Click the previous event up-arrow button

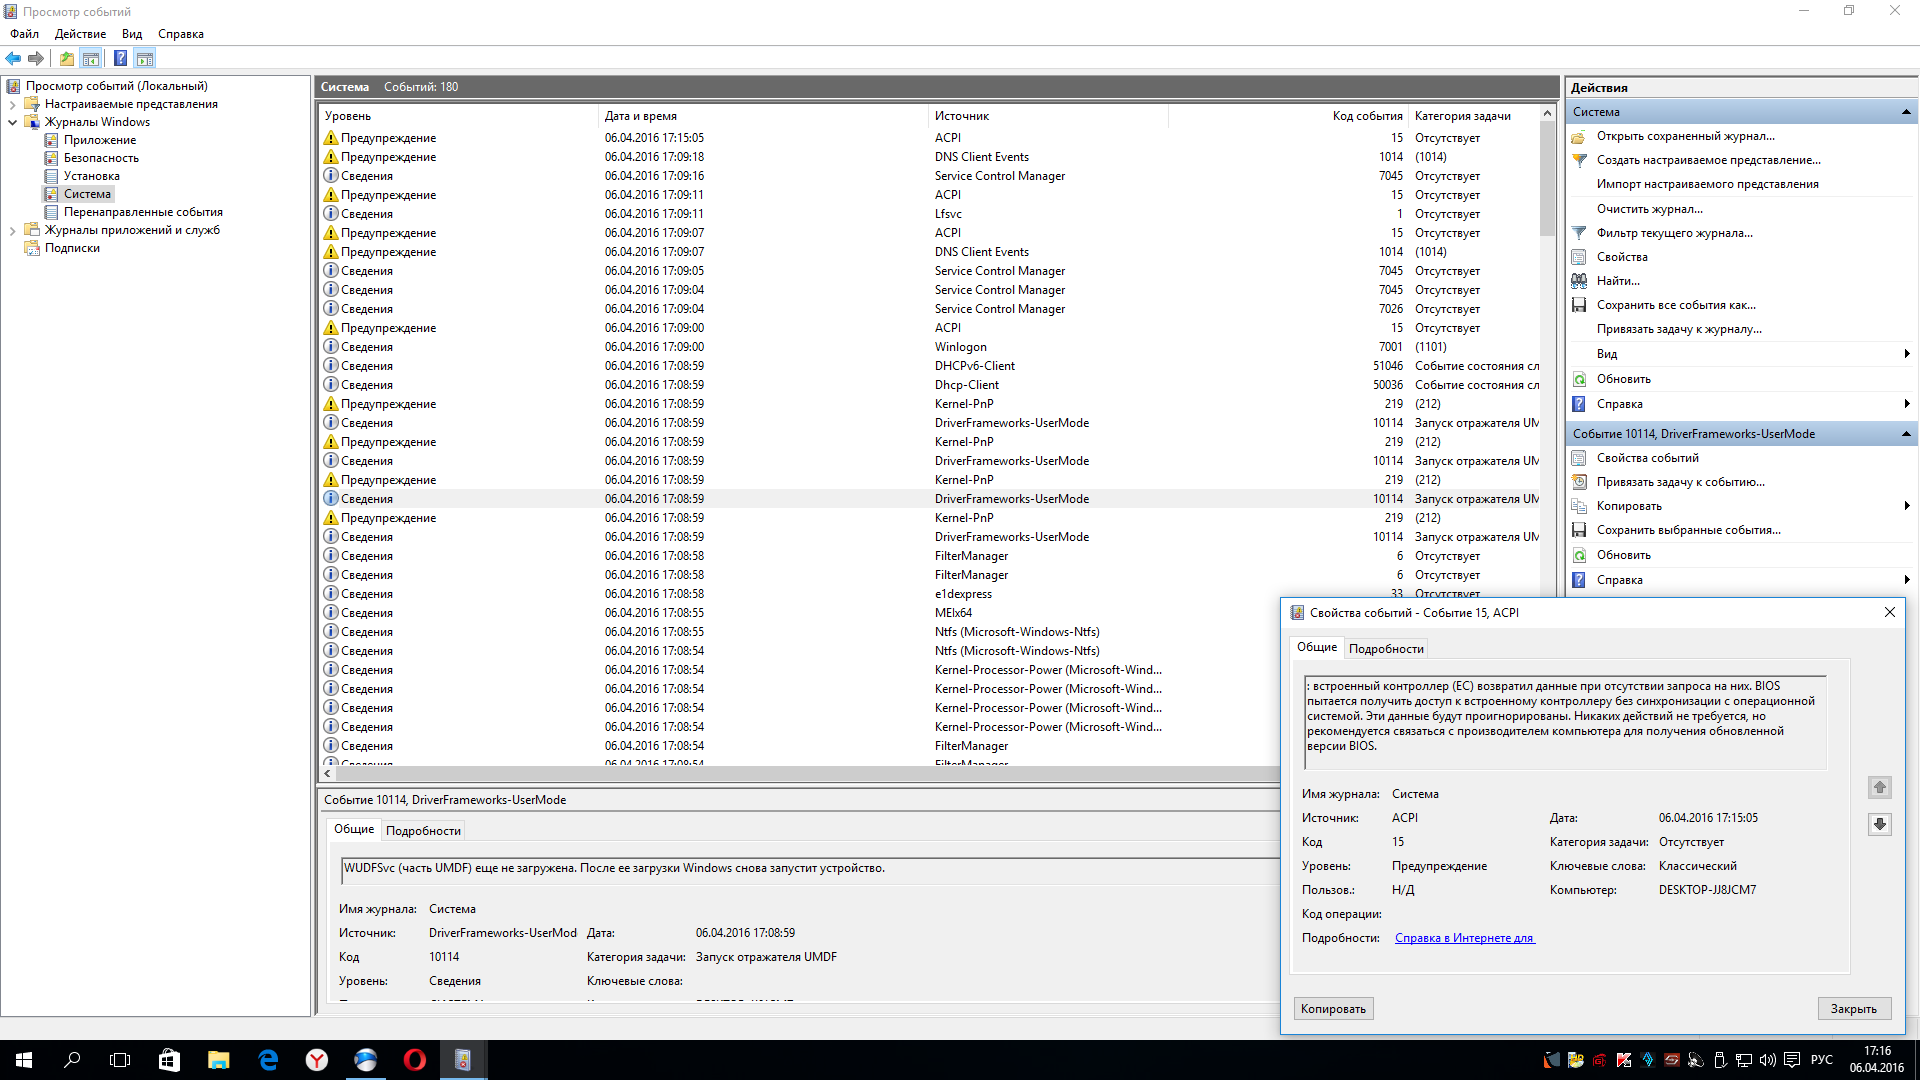click(x=1879, y=788)
